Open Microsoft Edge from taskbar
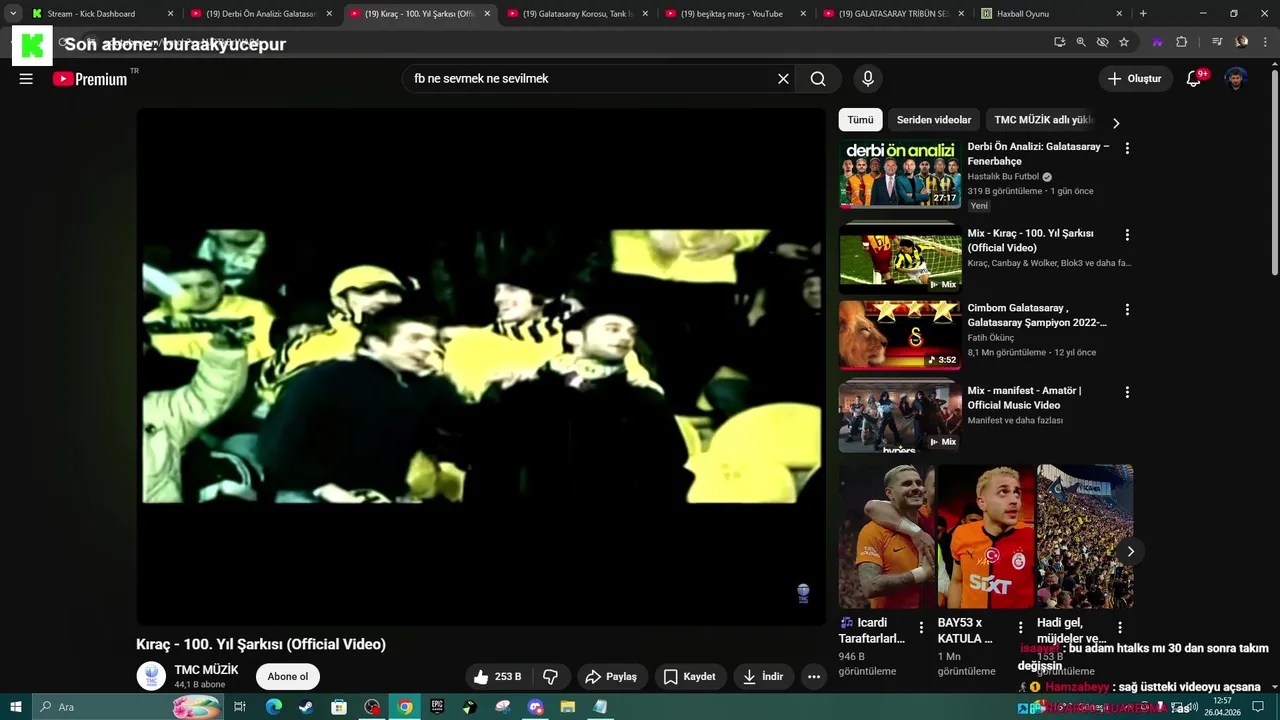1280x720 pixels. [x=273, y=707]
